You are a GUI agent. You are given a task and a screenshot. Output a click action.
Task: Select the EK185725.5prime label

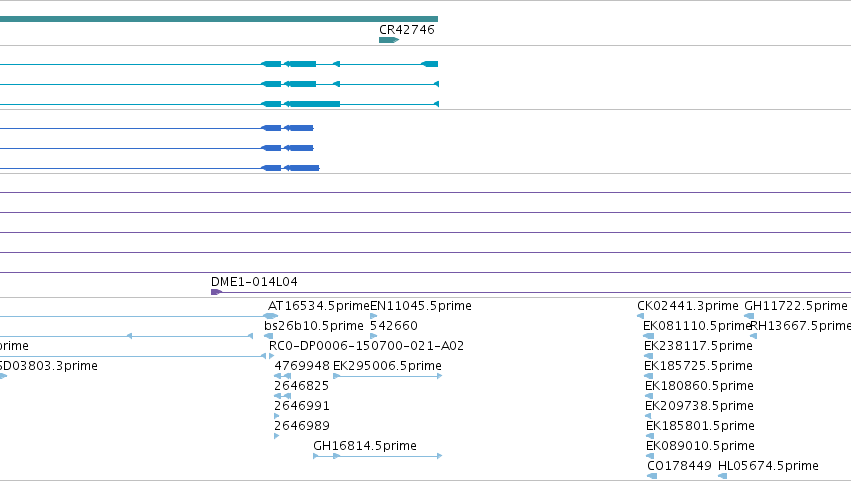(x=698, y=366)
